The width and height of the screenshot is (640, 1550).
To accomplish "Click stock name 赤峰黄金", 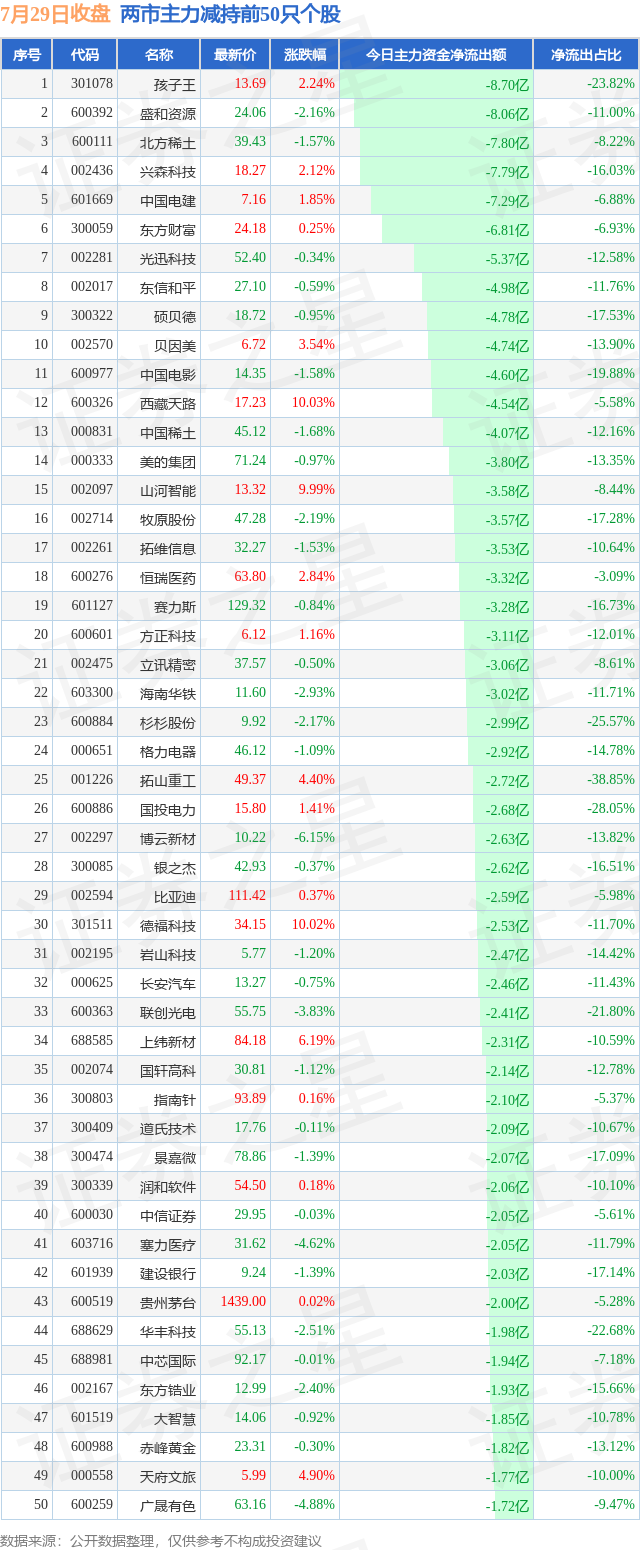I will coord(168,1447).
